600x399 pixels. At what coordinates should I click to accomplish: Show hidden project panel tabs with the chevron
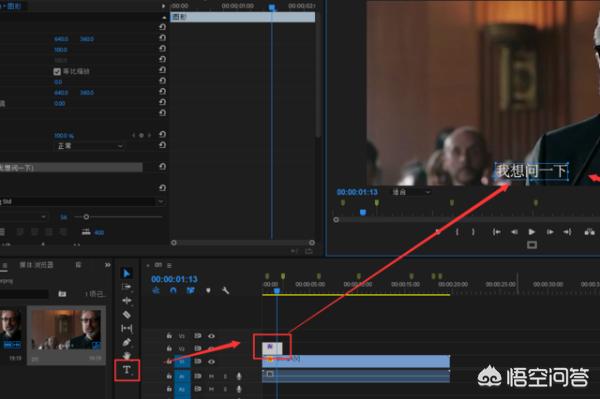(x=108, y=265)
